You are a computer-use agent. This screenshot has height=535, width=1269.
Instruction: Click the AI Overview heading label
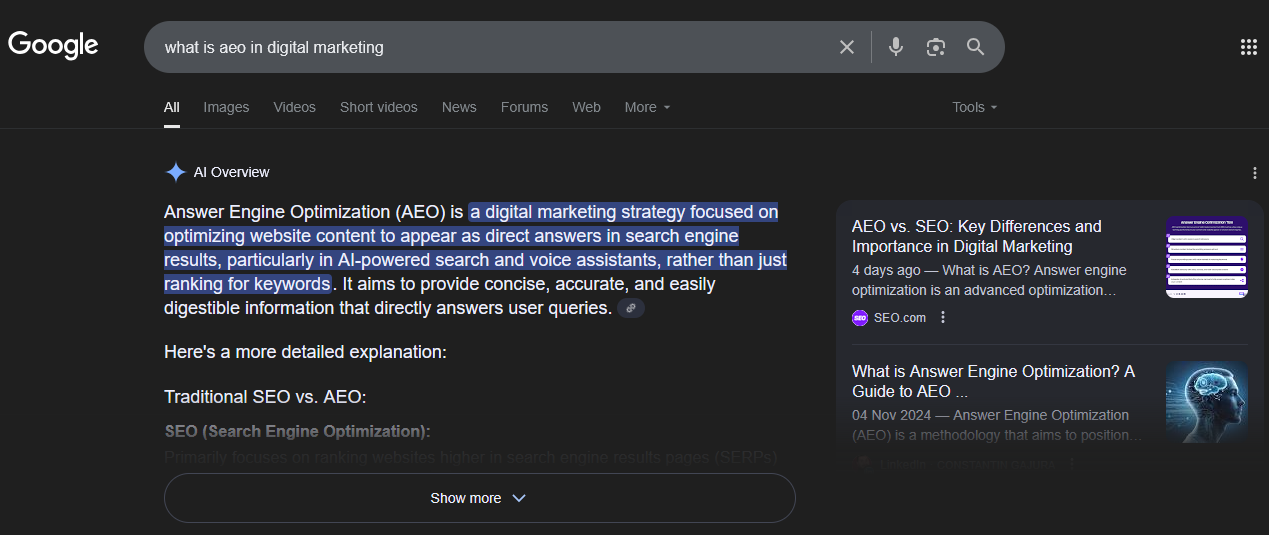(x=232, y=172)
